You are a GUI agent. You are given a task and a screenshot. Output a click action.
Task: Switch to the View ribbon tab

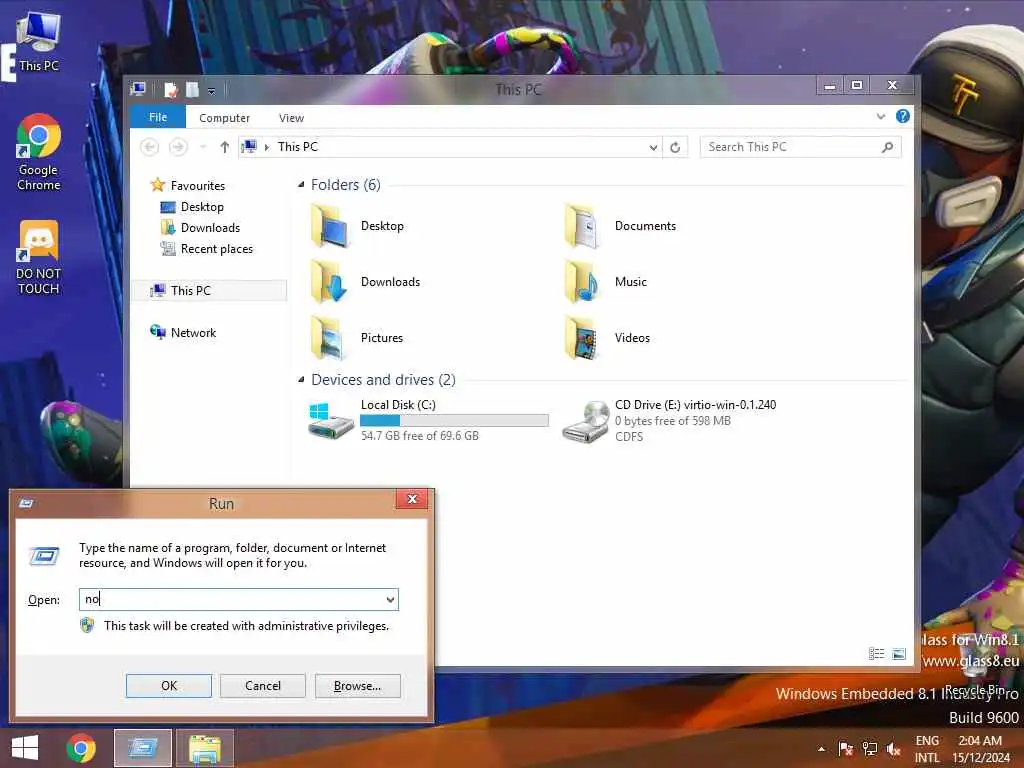pos(291,118)
